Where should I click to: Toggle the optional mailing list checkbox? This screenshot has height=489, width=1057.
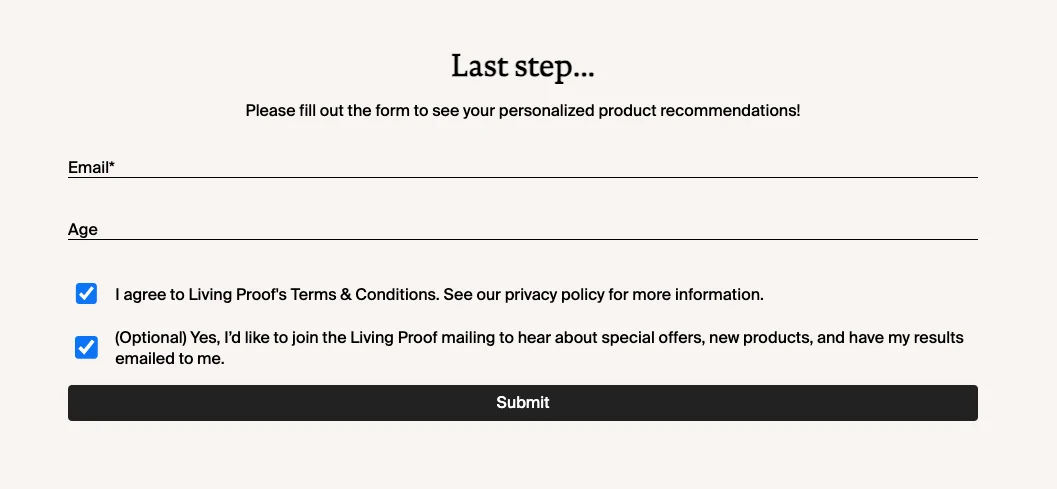click(x=87, y=347)
